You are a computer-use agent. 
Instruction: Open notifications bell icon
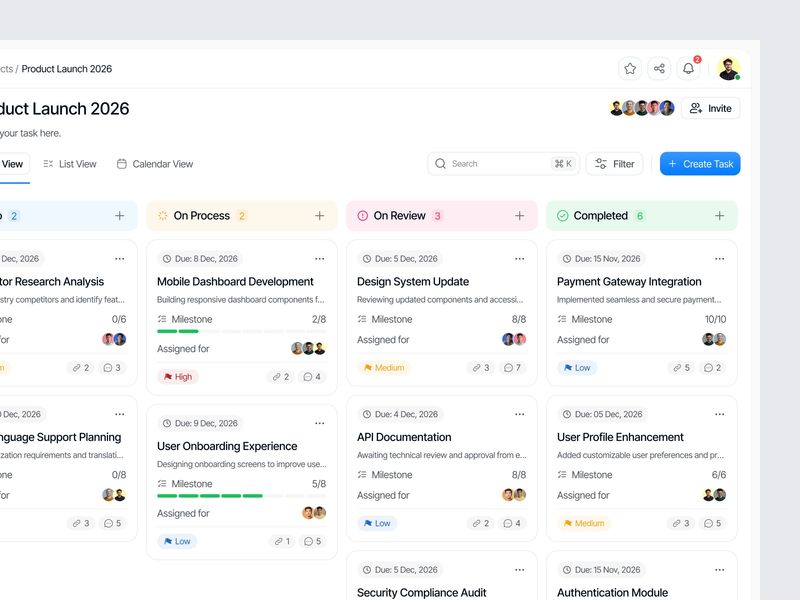688,69
